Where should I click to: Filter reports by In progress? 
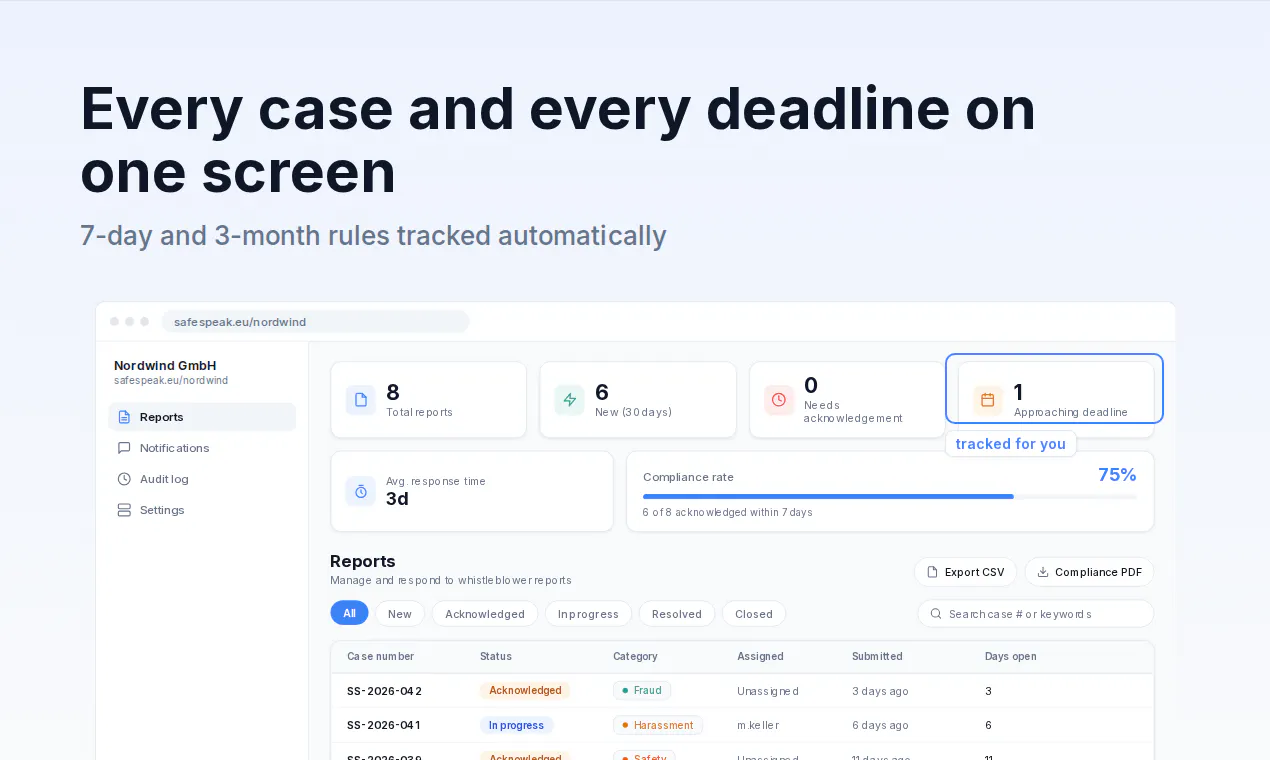pyautogui.click(x=588, y=614)
